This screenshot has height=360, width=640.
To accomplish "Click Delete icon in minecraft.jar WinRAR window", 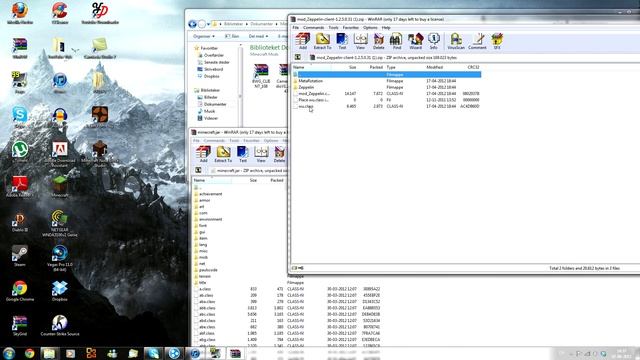I will pos(280,154).
